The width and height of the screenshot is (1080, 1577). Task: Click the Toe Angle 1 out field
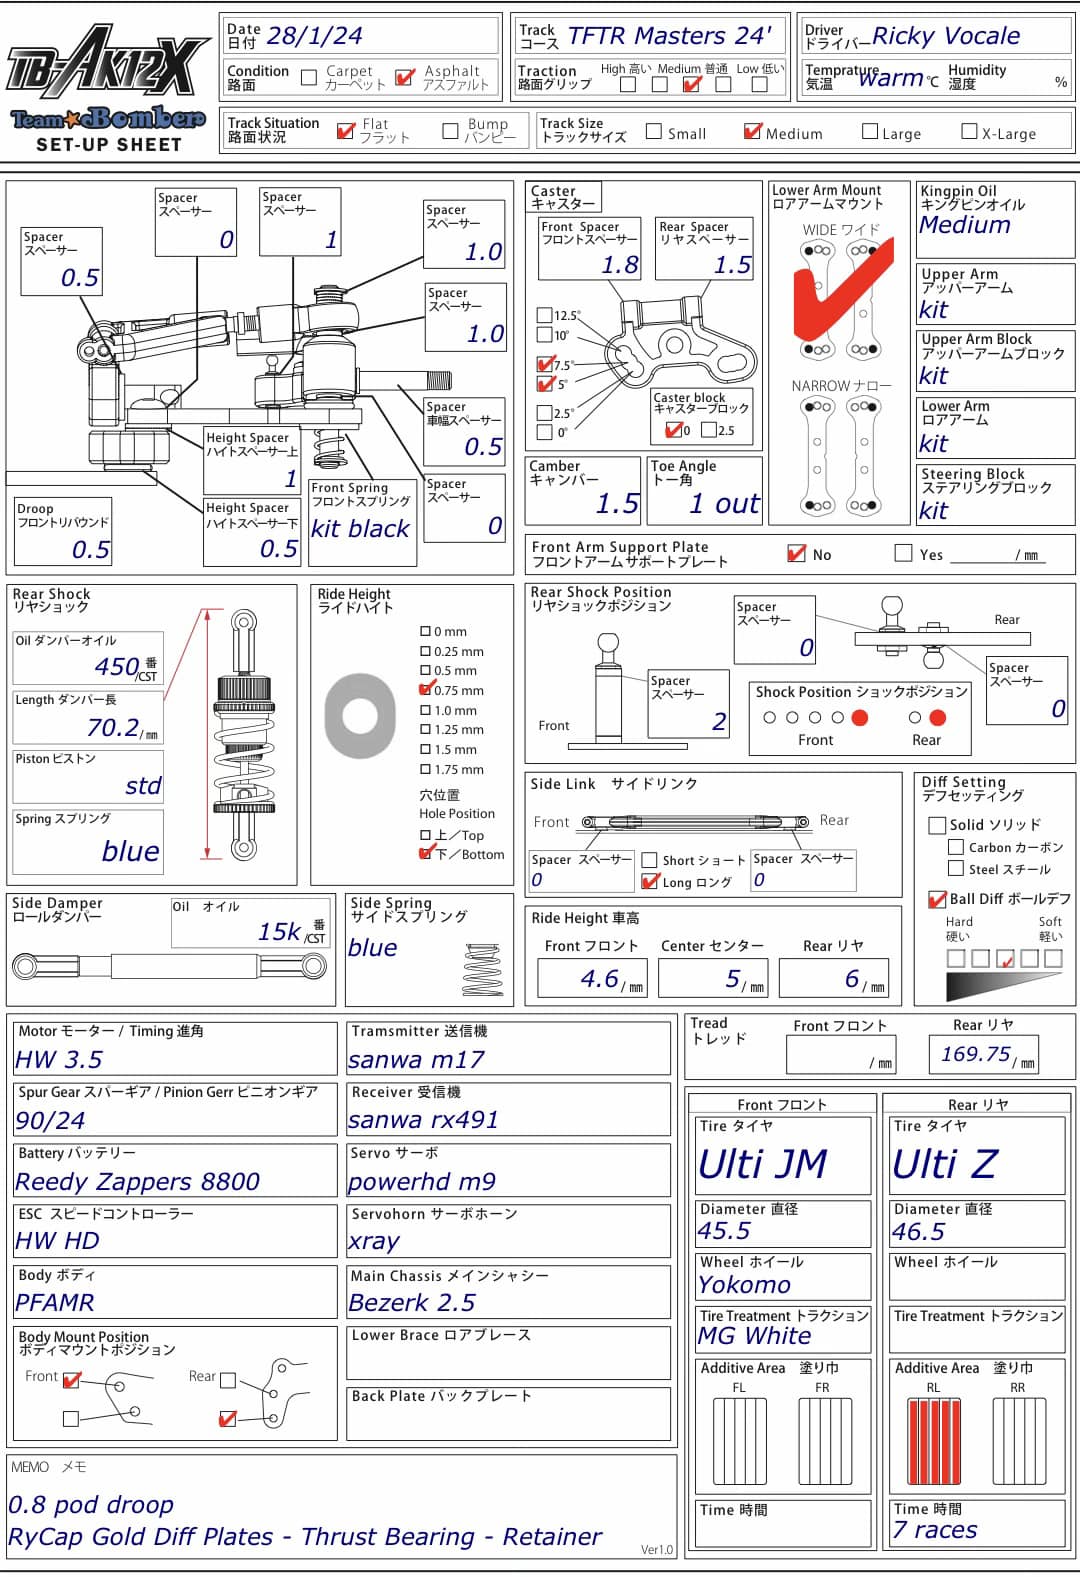[705, 491]
